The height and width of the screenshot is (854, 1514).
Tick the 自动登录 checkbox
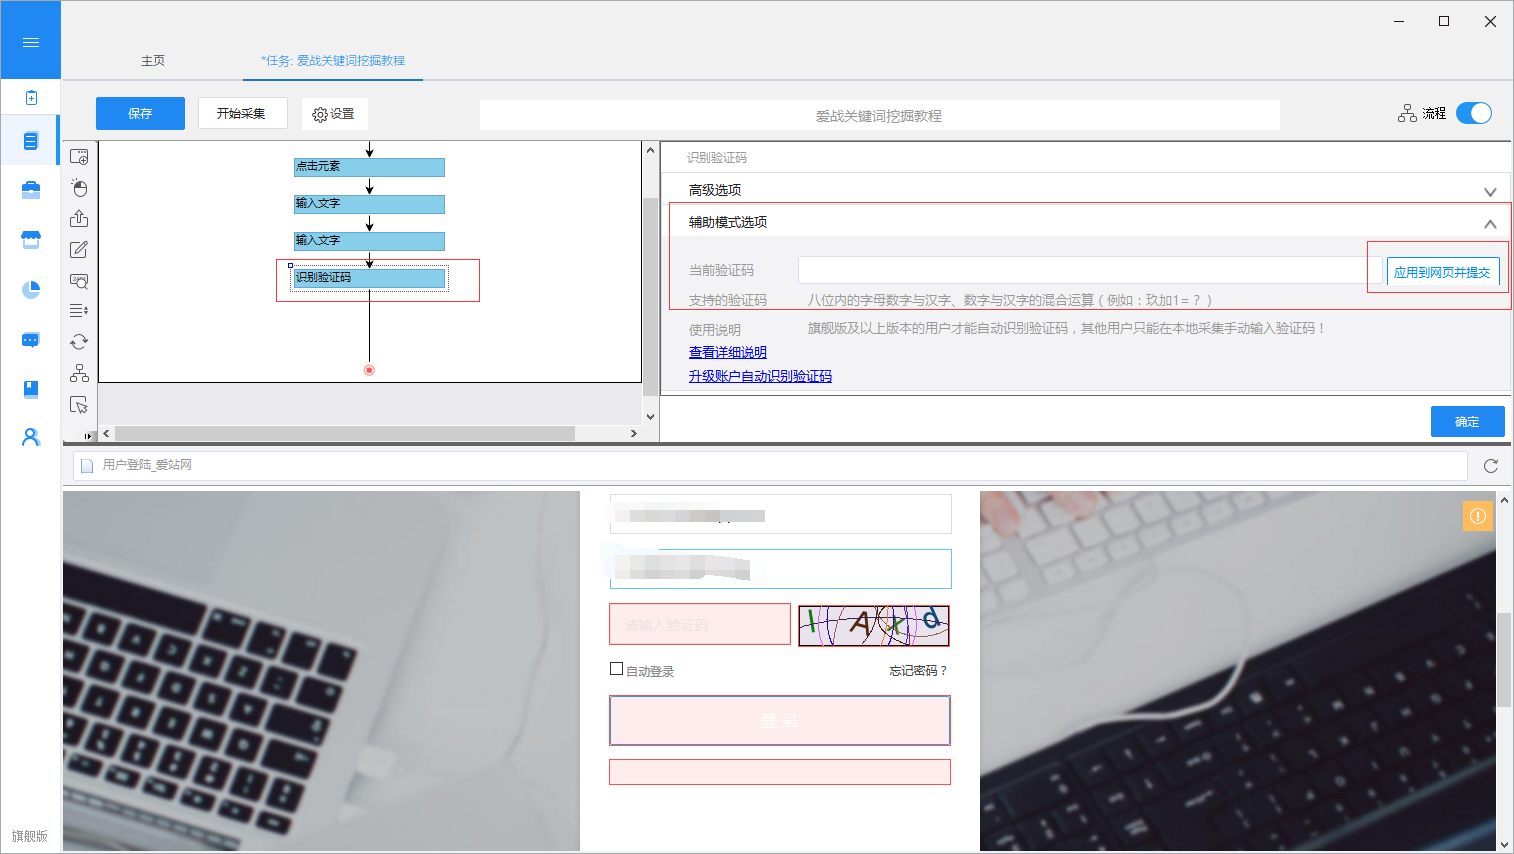coord(617,669)
